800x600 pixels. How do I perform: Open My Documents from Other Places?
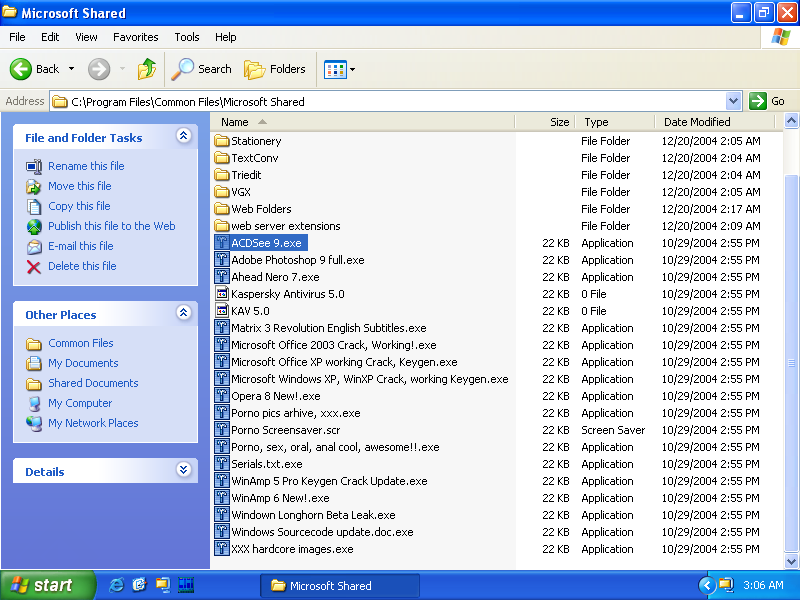pos(83,363)
